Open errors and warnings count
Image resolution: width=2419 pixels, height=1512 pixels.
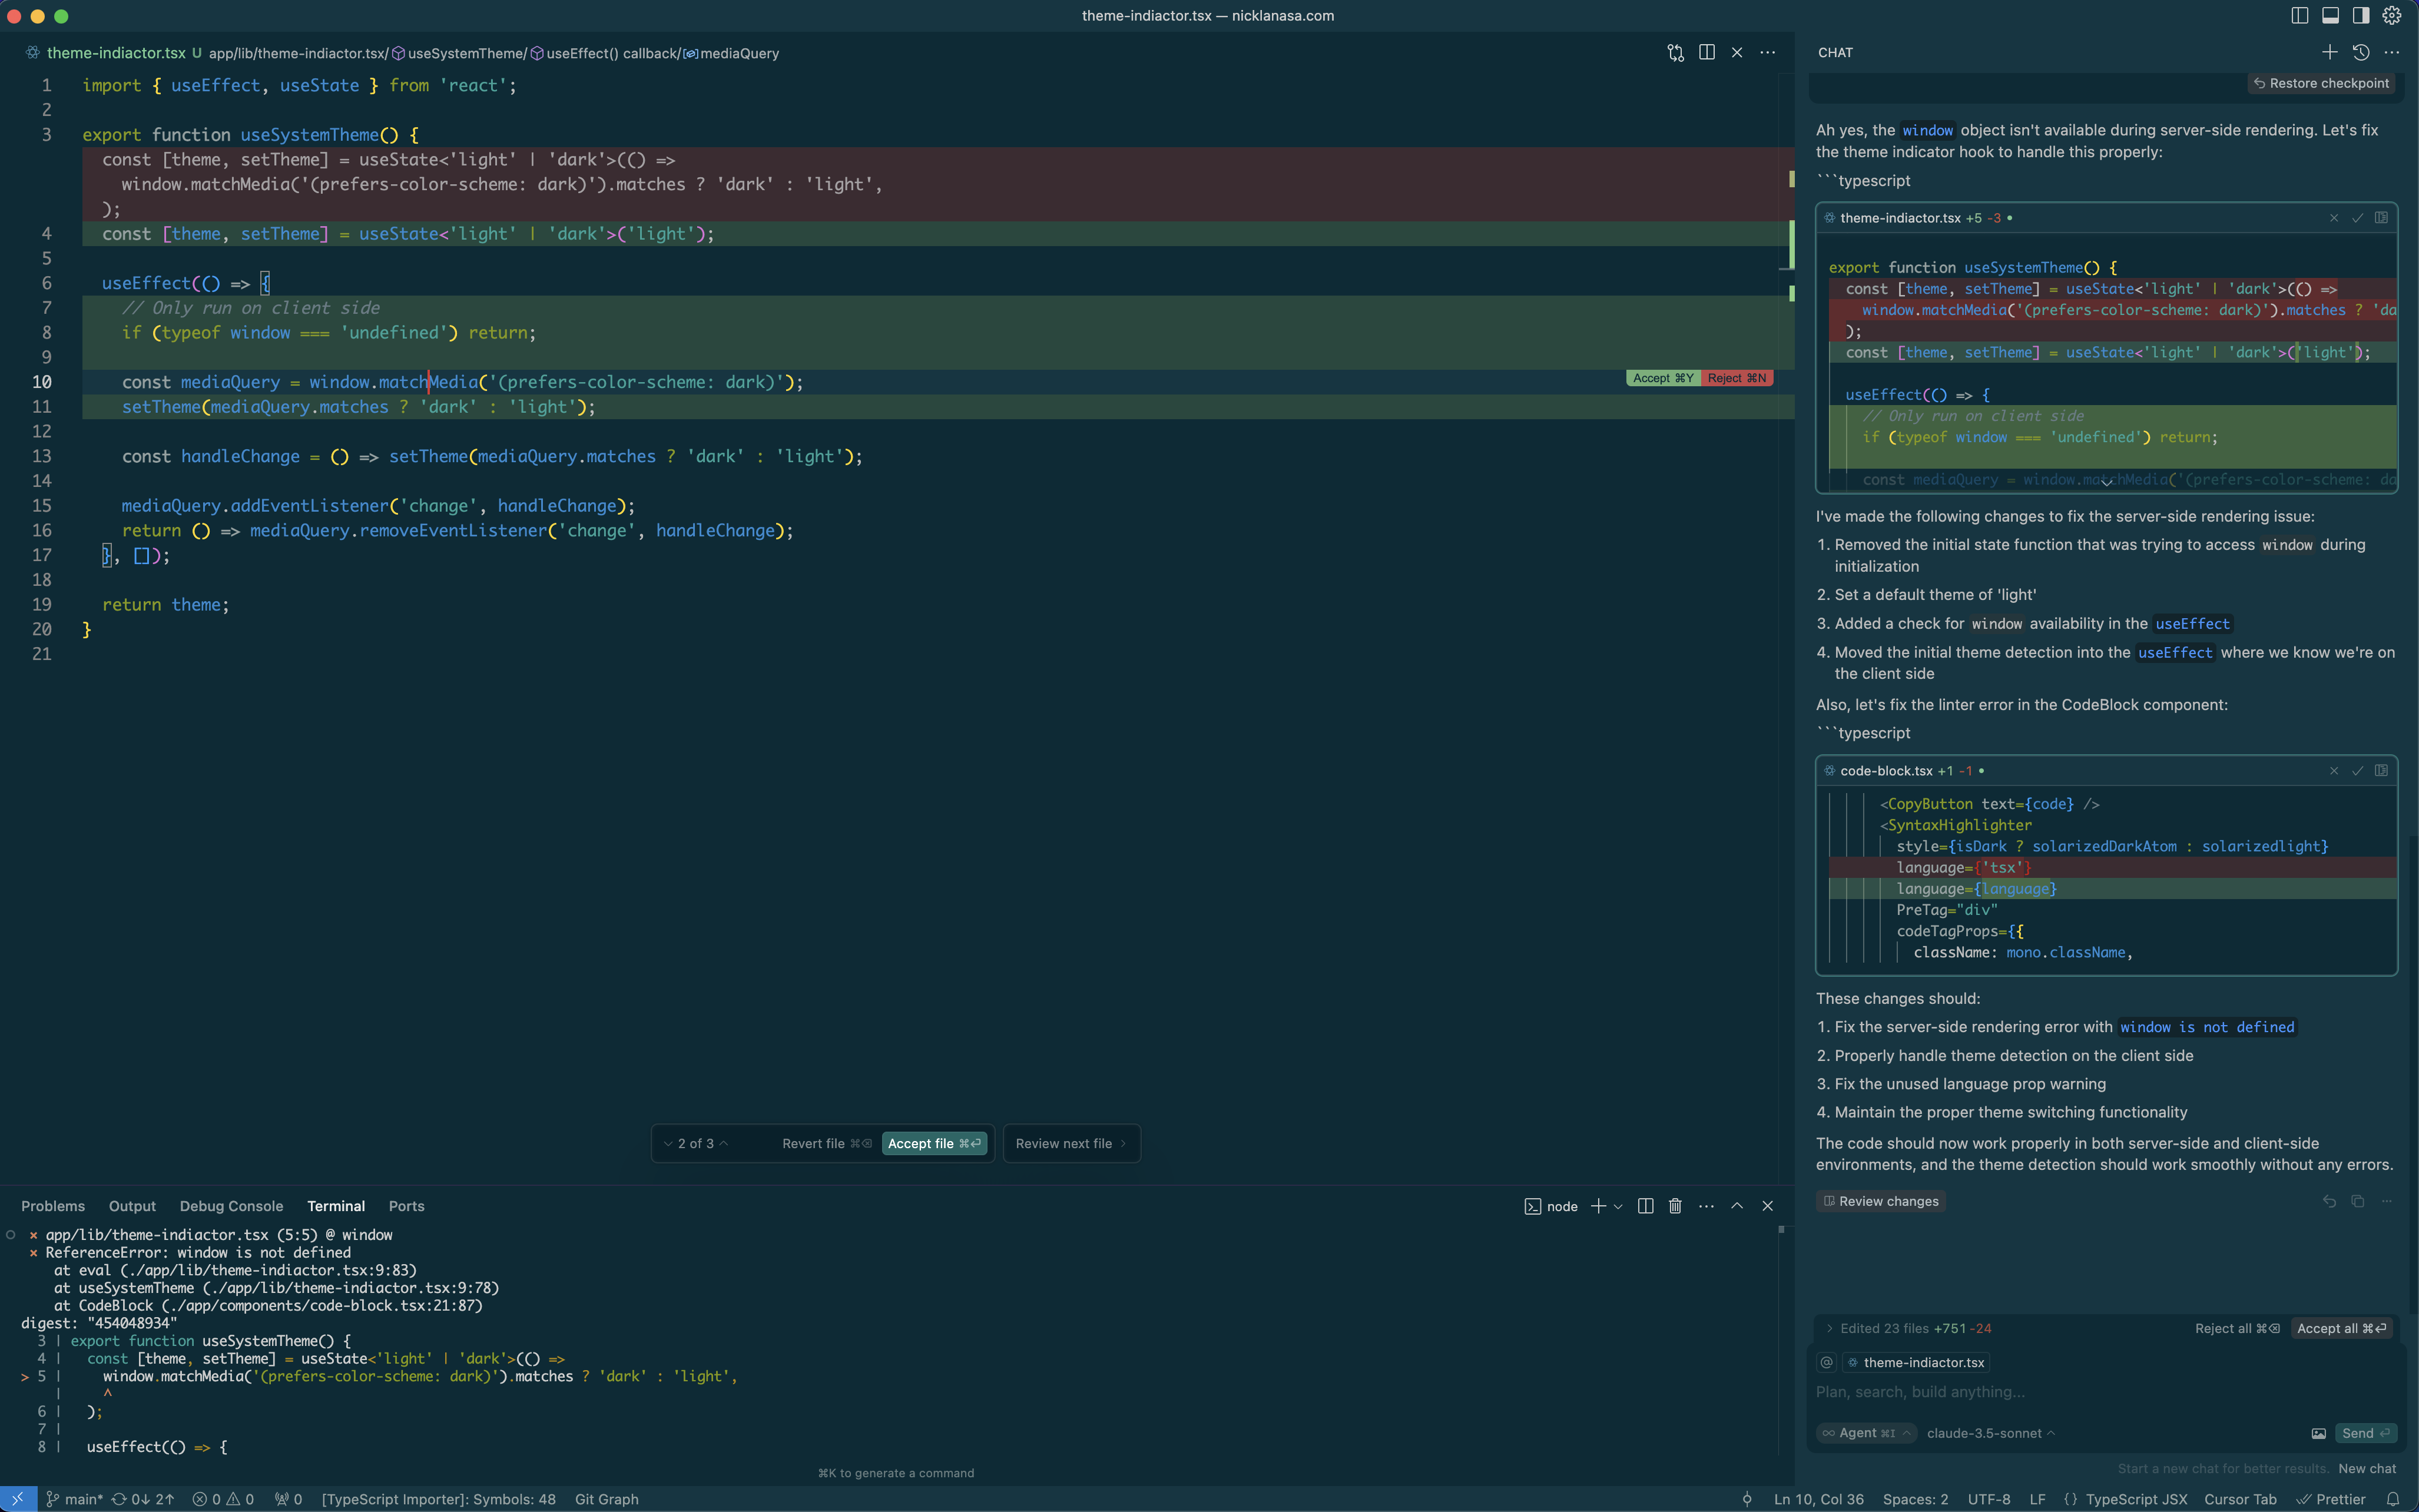[x=223, y=1499]
